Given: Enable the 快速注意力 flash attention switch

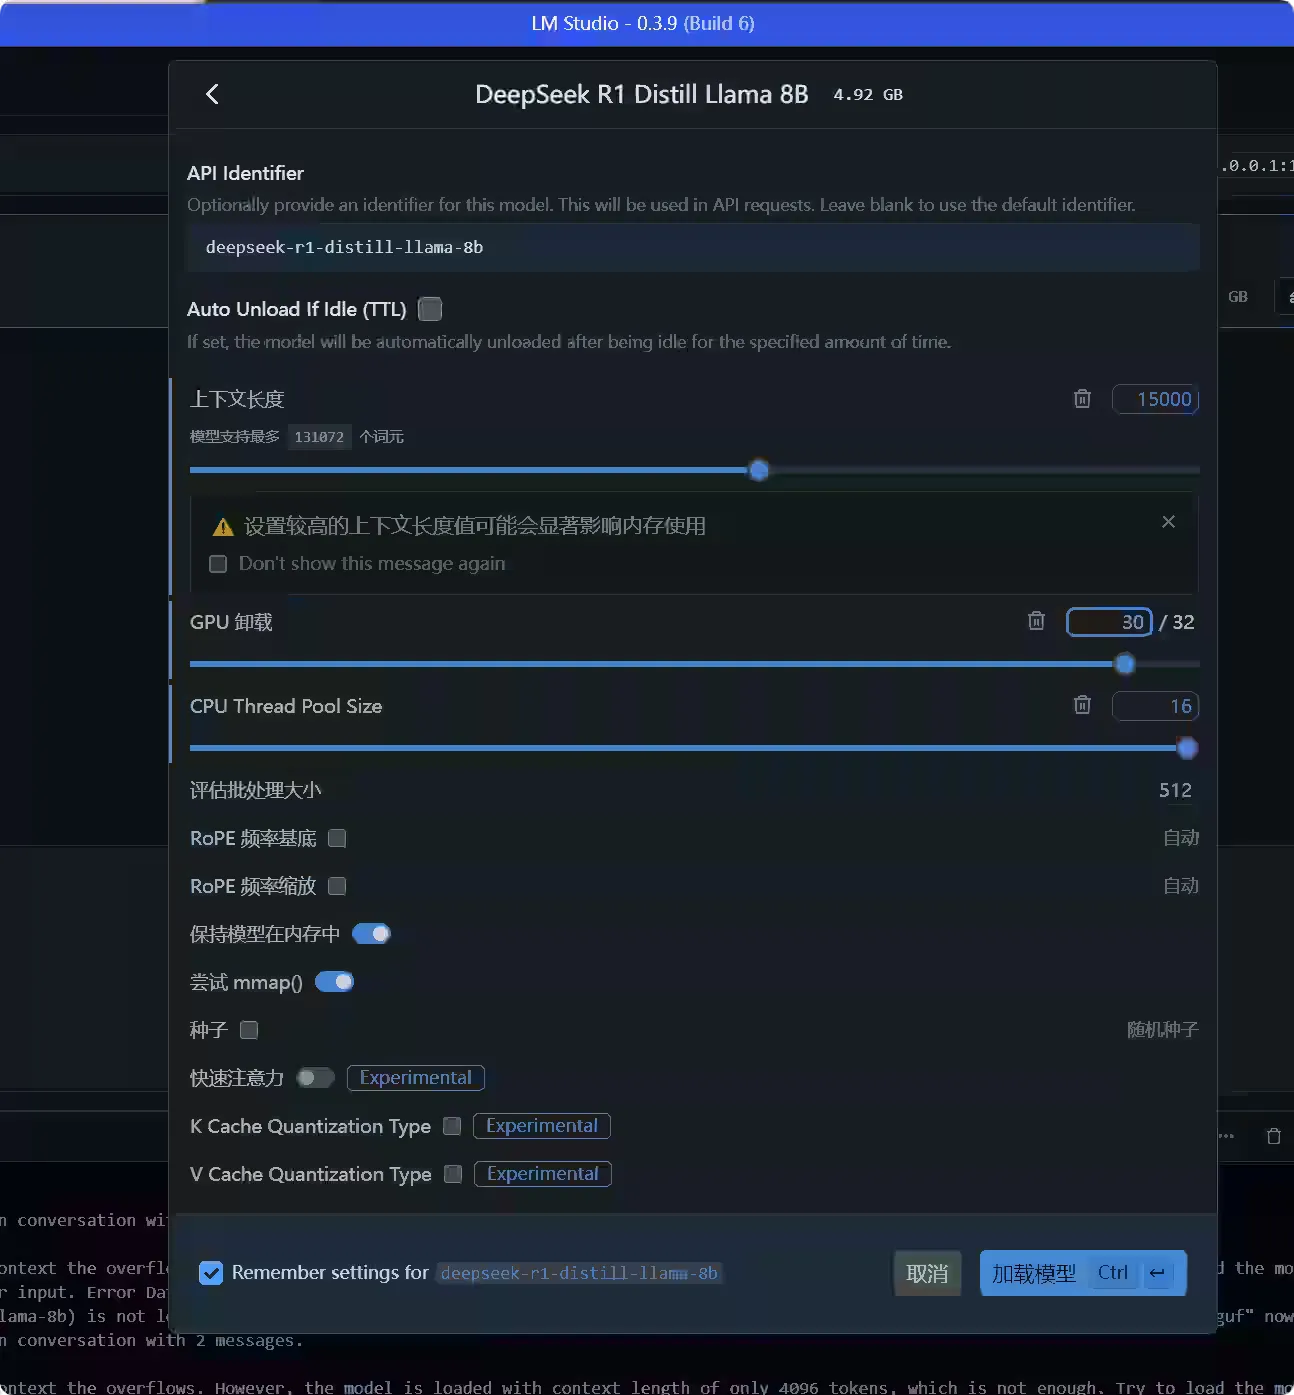Looking at the screenshot, I should pos(315,1078).
